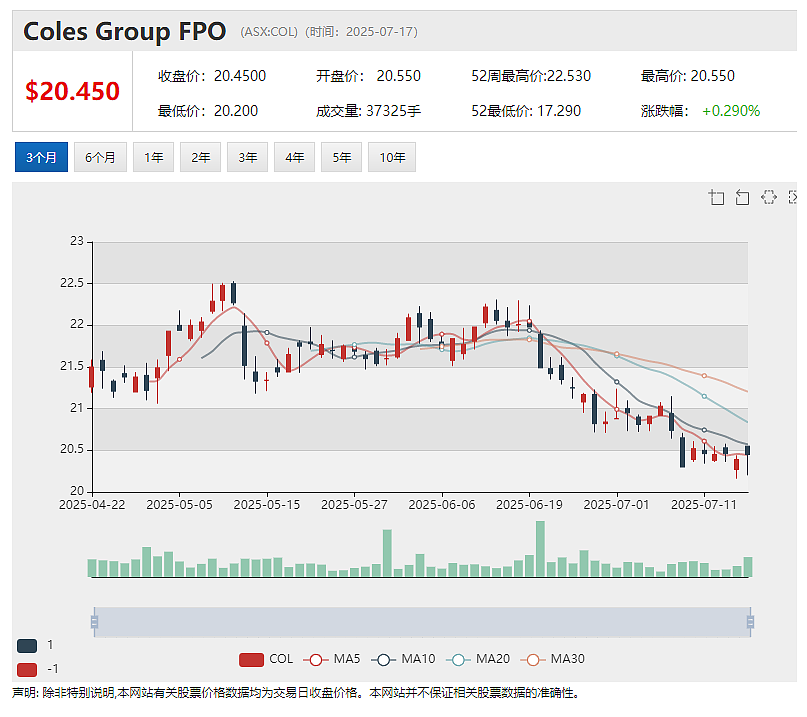Image resolution: width=807 pixels, height=717 pixels.
Task: Click the (时间: 2025-07-17) date text
Action: click(x=361, y=32)
